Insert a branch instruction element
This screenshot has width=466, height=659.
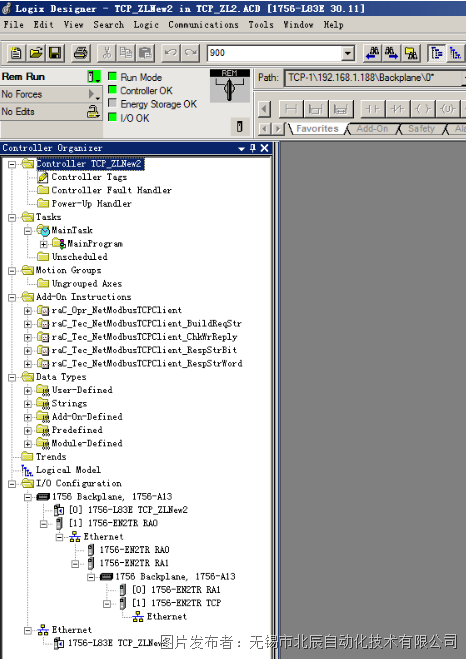315,109
